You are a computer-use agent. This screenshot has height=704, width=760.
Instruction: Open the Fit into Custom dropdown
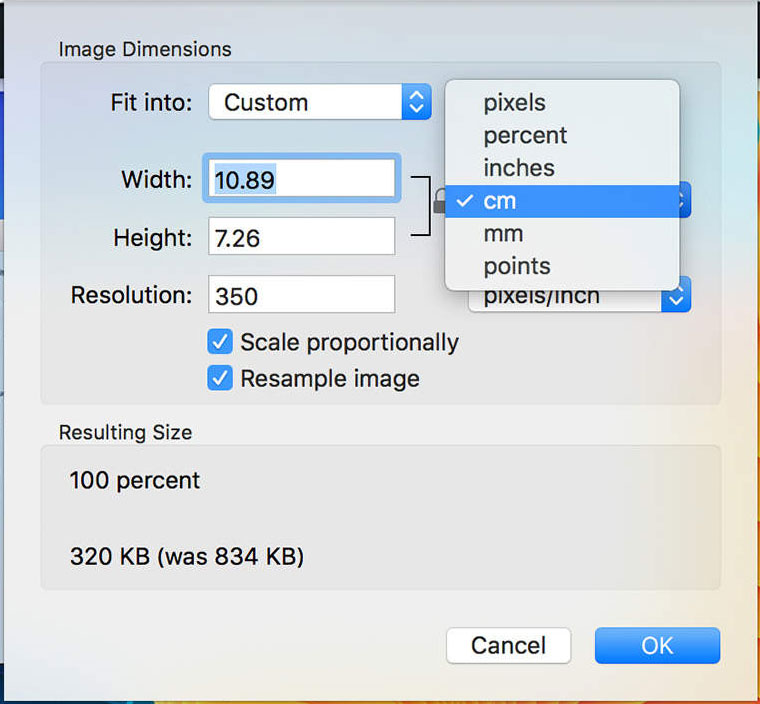(305, 102)
